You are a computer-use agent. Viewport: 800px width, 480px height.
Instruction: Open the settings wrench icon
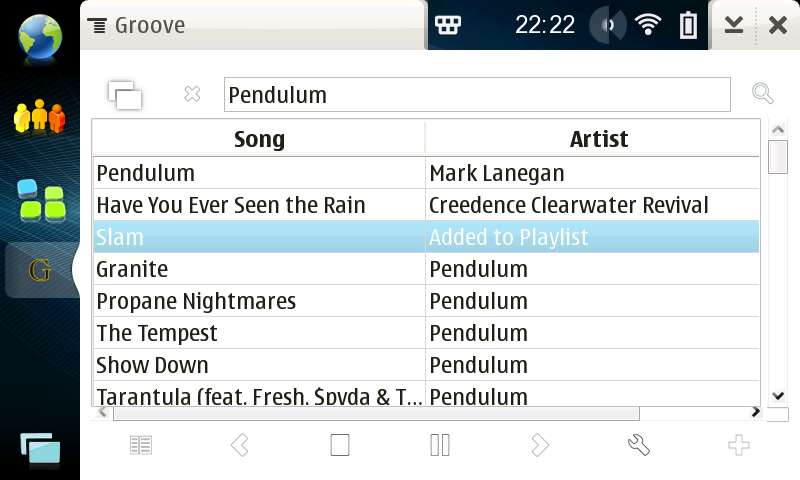(x=639, y=445)
